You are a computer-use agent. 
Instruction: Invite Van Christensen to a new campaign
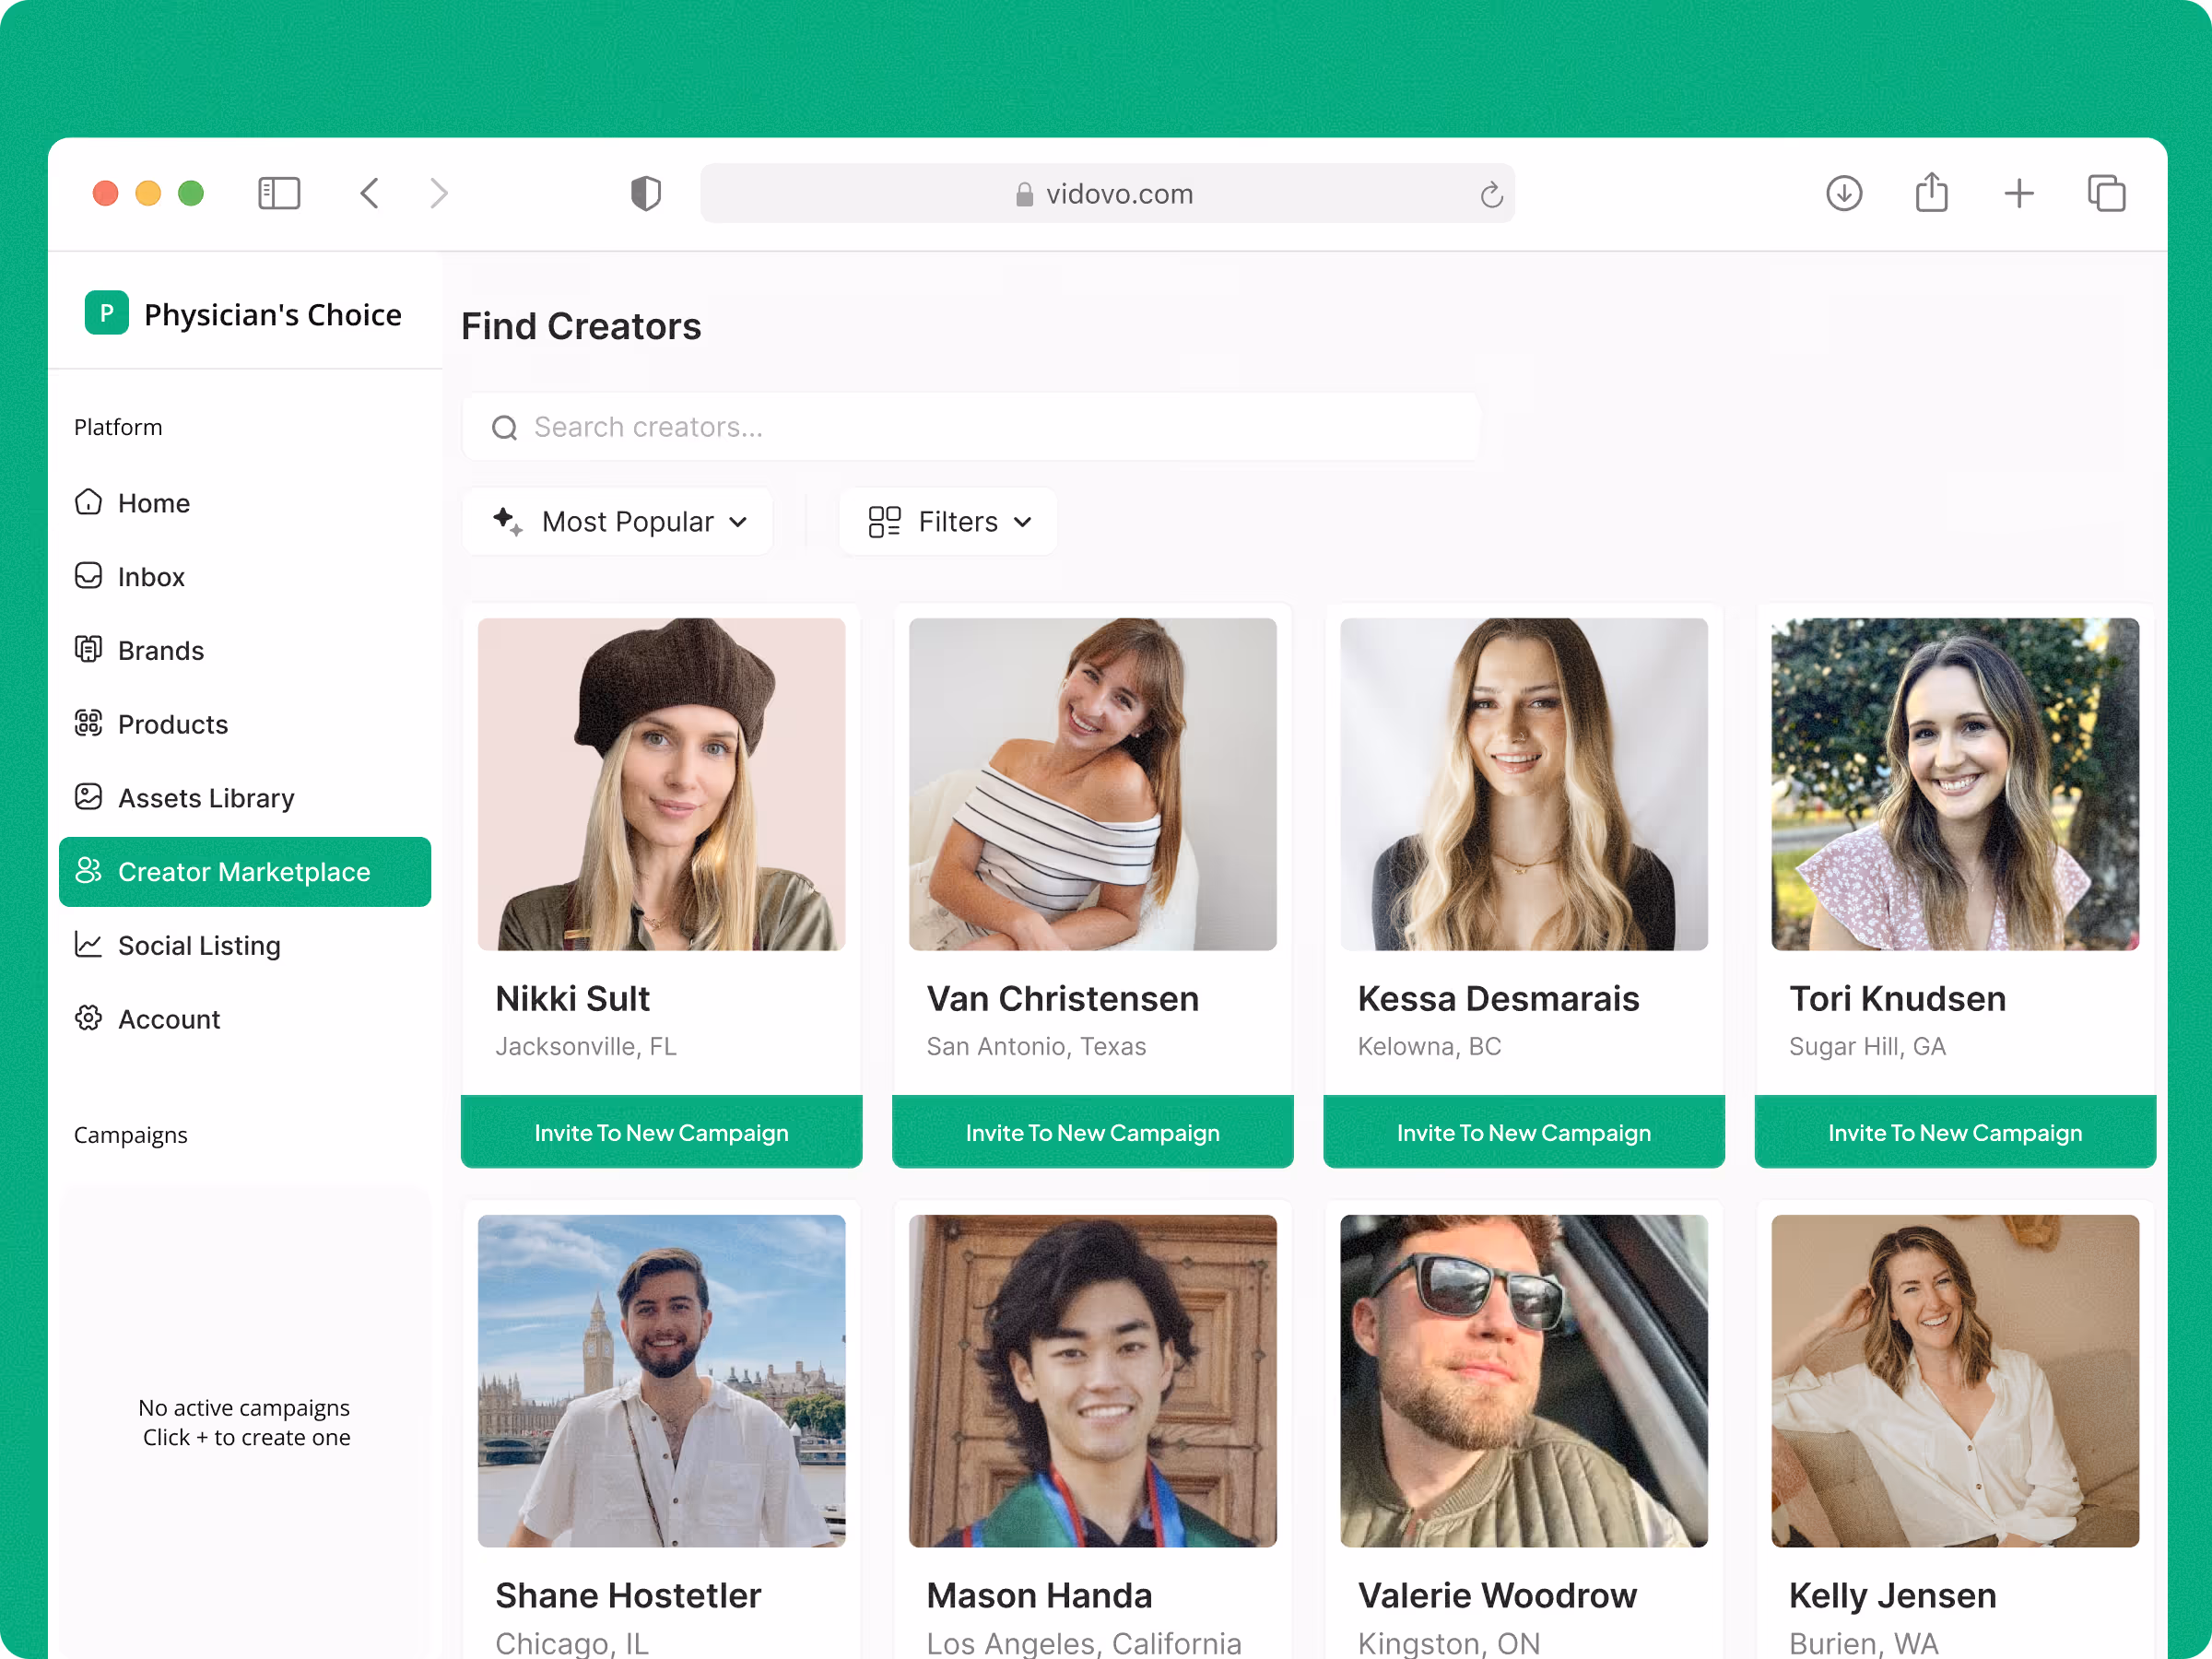click(x=1093, y=1132)
